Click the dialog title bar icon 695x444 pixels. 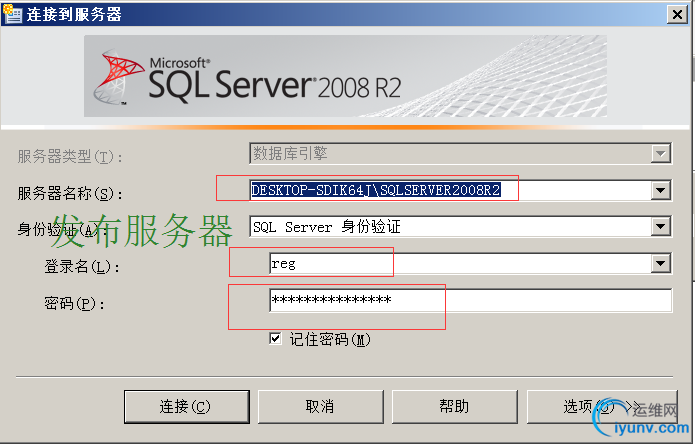coord(12,13)
